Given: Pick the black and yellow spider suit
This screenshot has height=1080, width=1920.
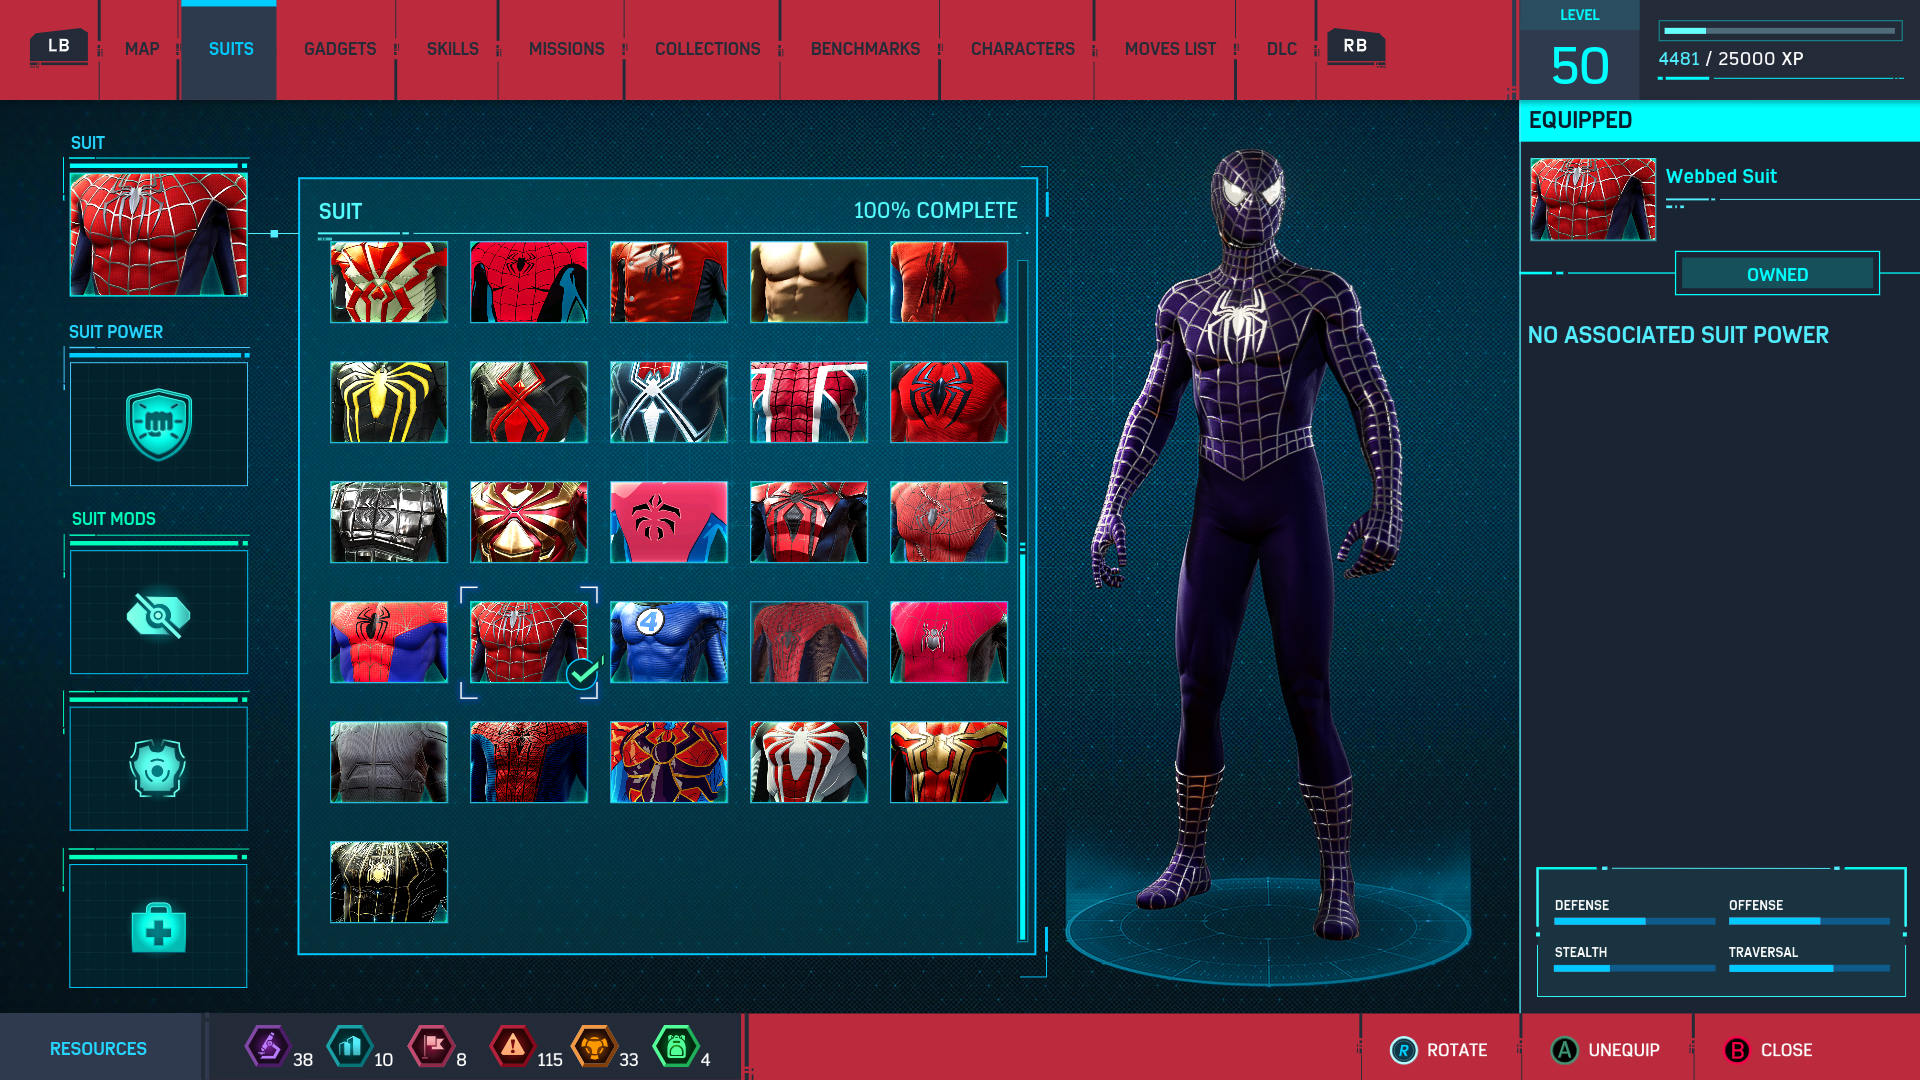Looking at the screenshot, I should click(x=389, y=402).
